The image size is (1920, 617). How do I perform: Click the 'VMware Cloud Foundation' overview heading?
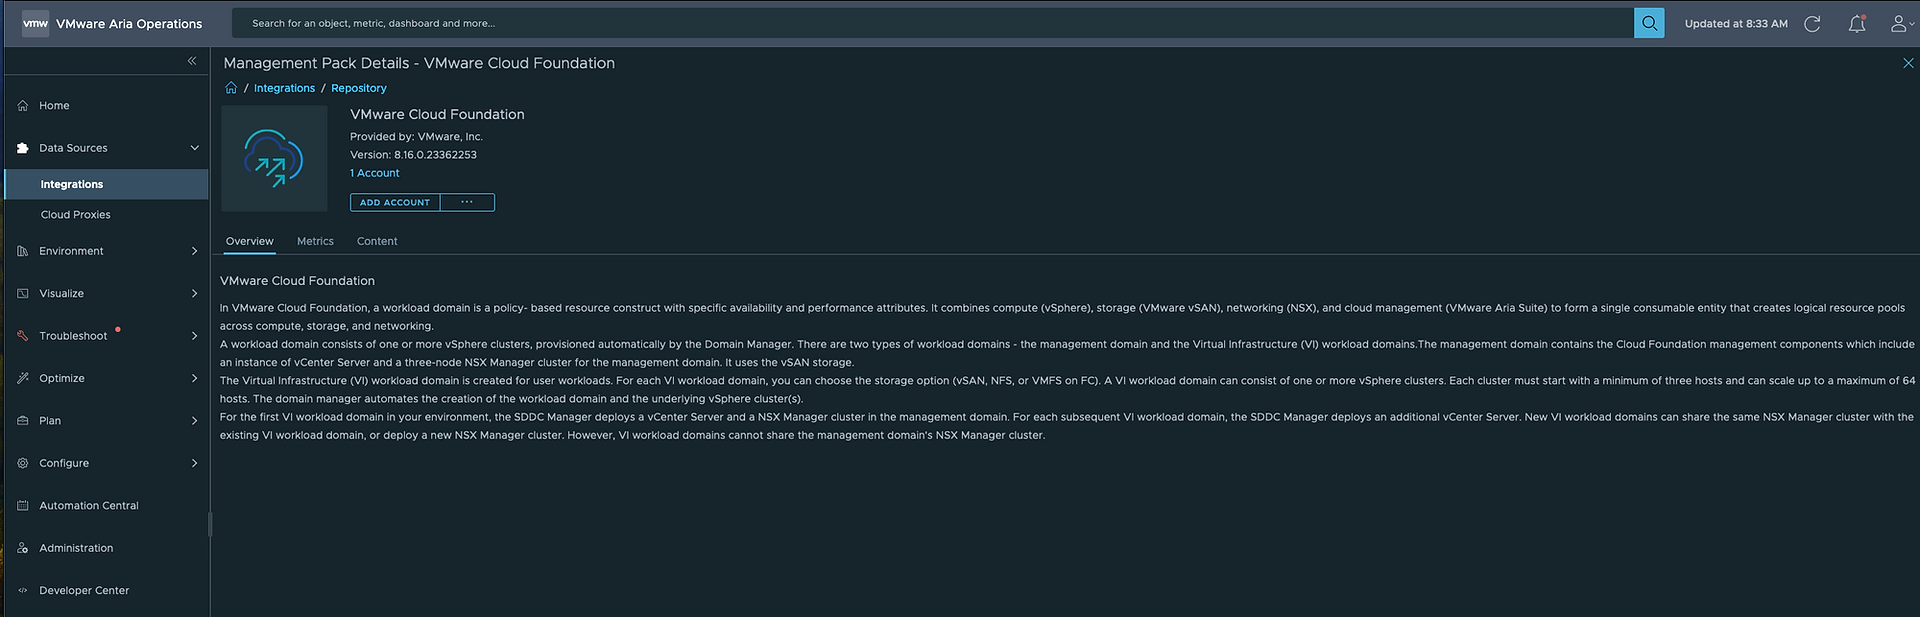(x=297, y=281)
